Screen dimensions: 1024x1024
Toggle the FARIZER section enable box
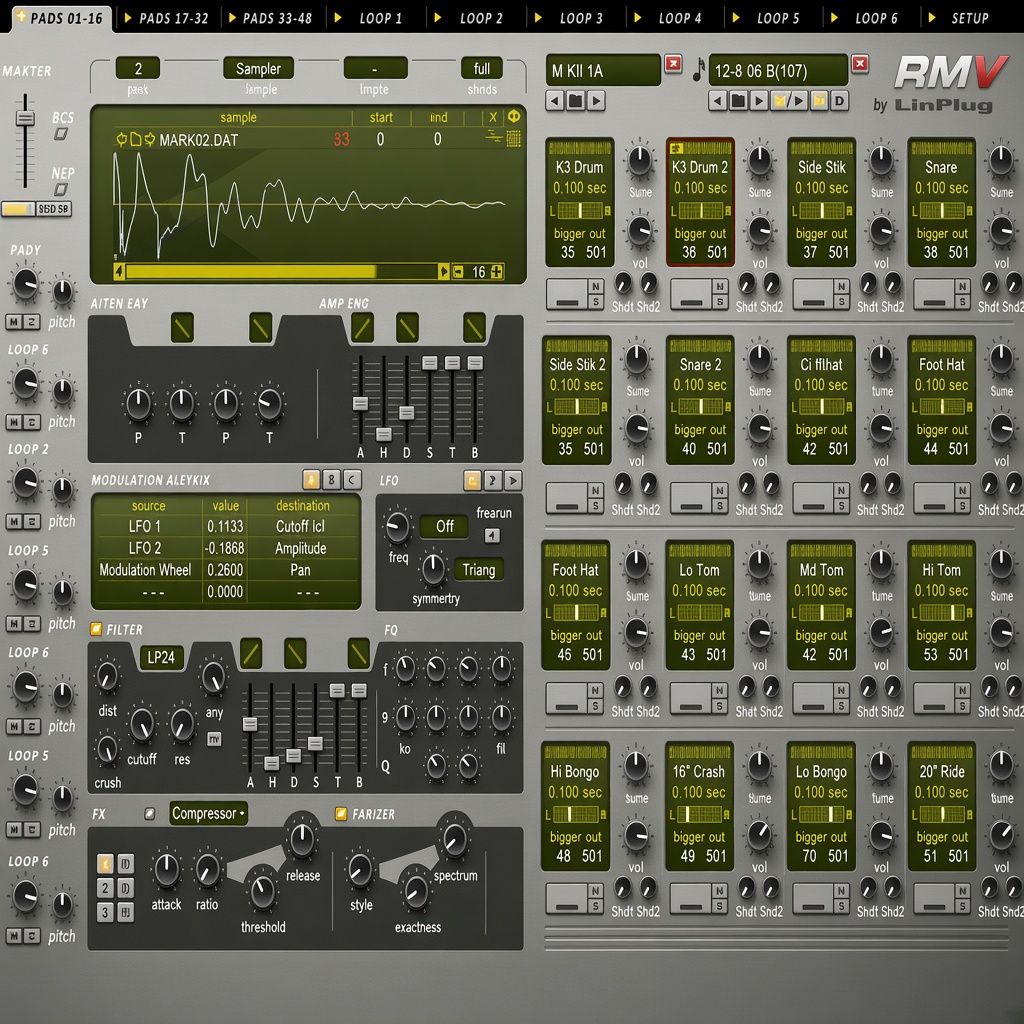tap(341, 814)
